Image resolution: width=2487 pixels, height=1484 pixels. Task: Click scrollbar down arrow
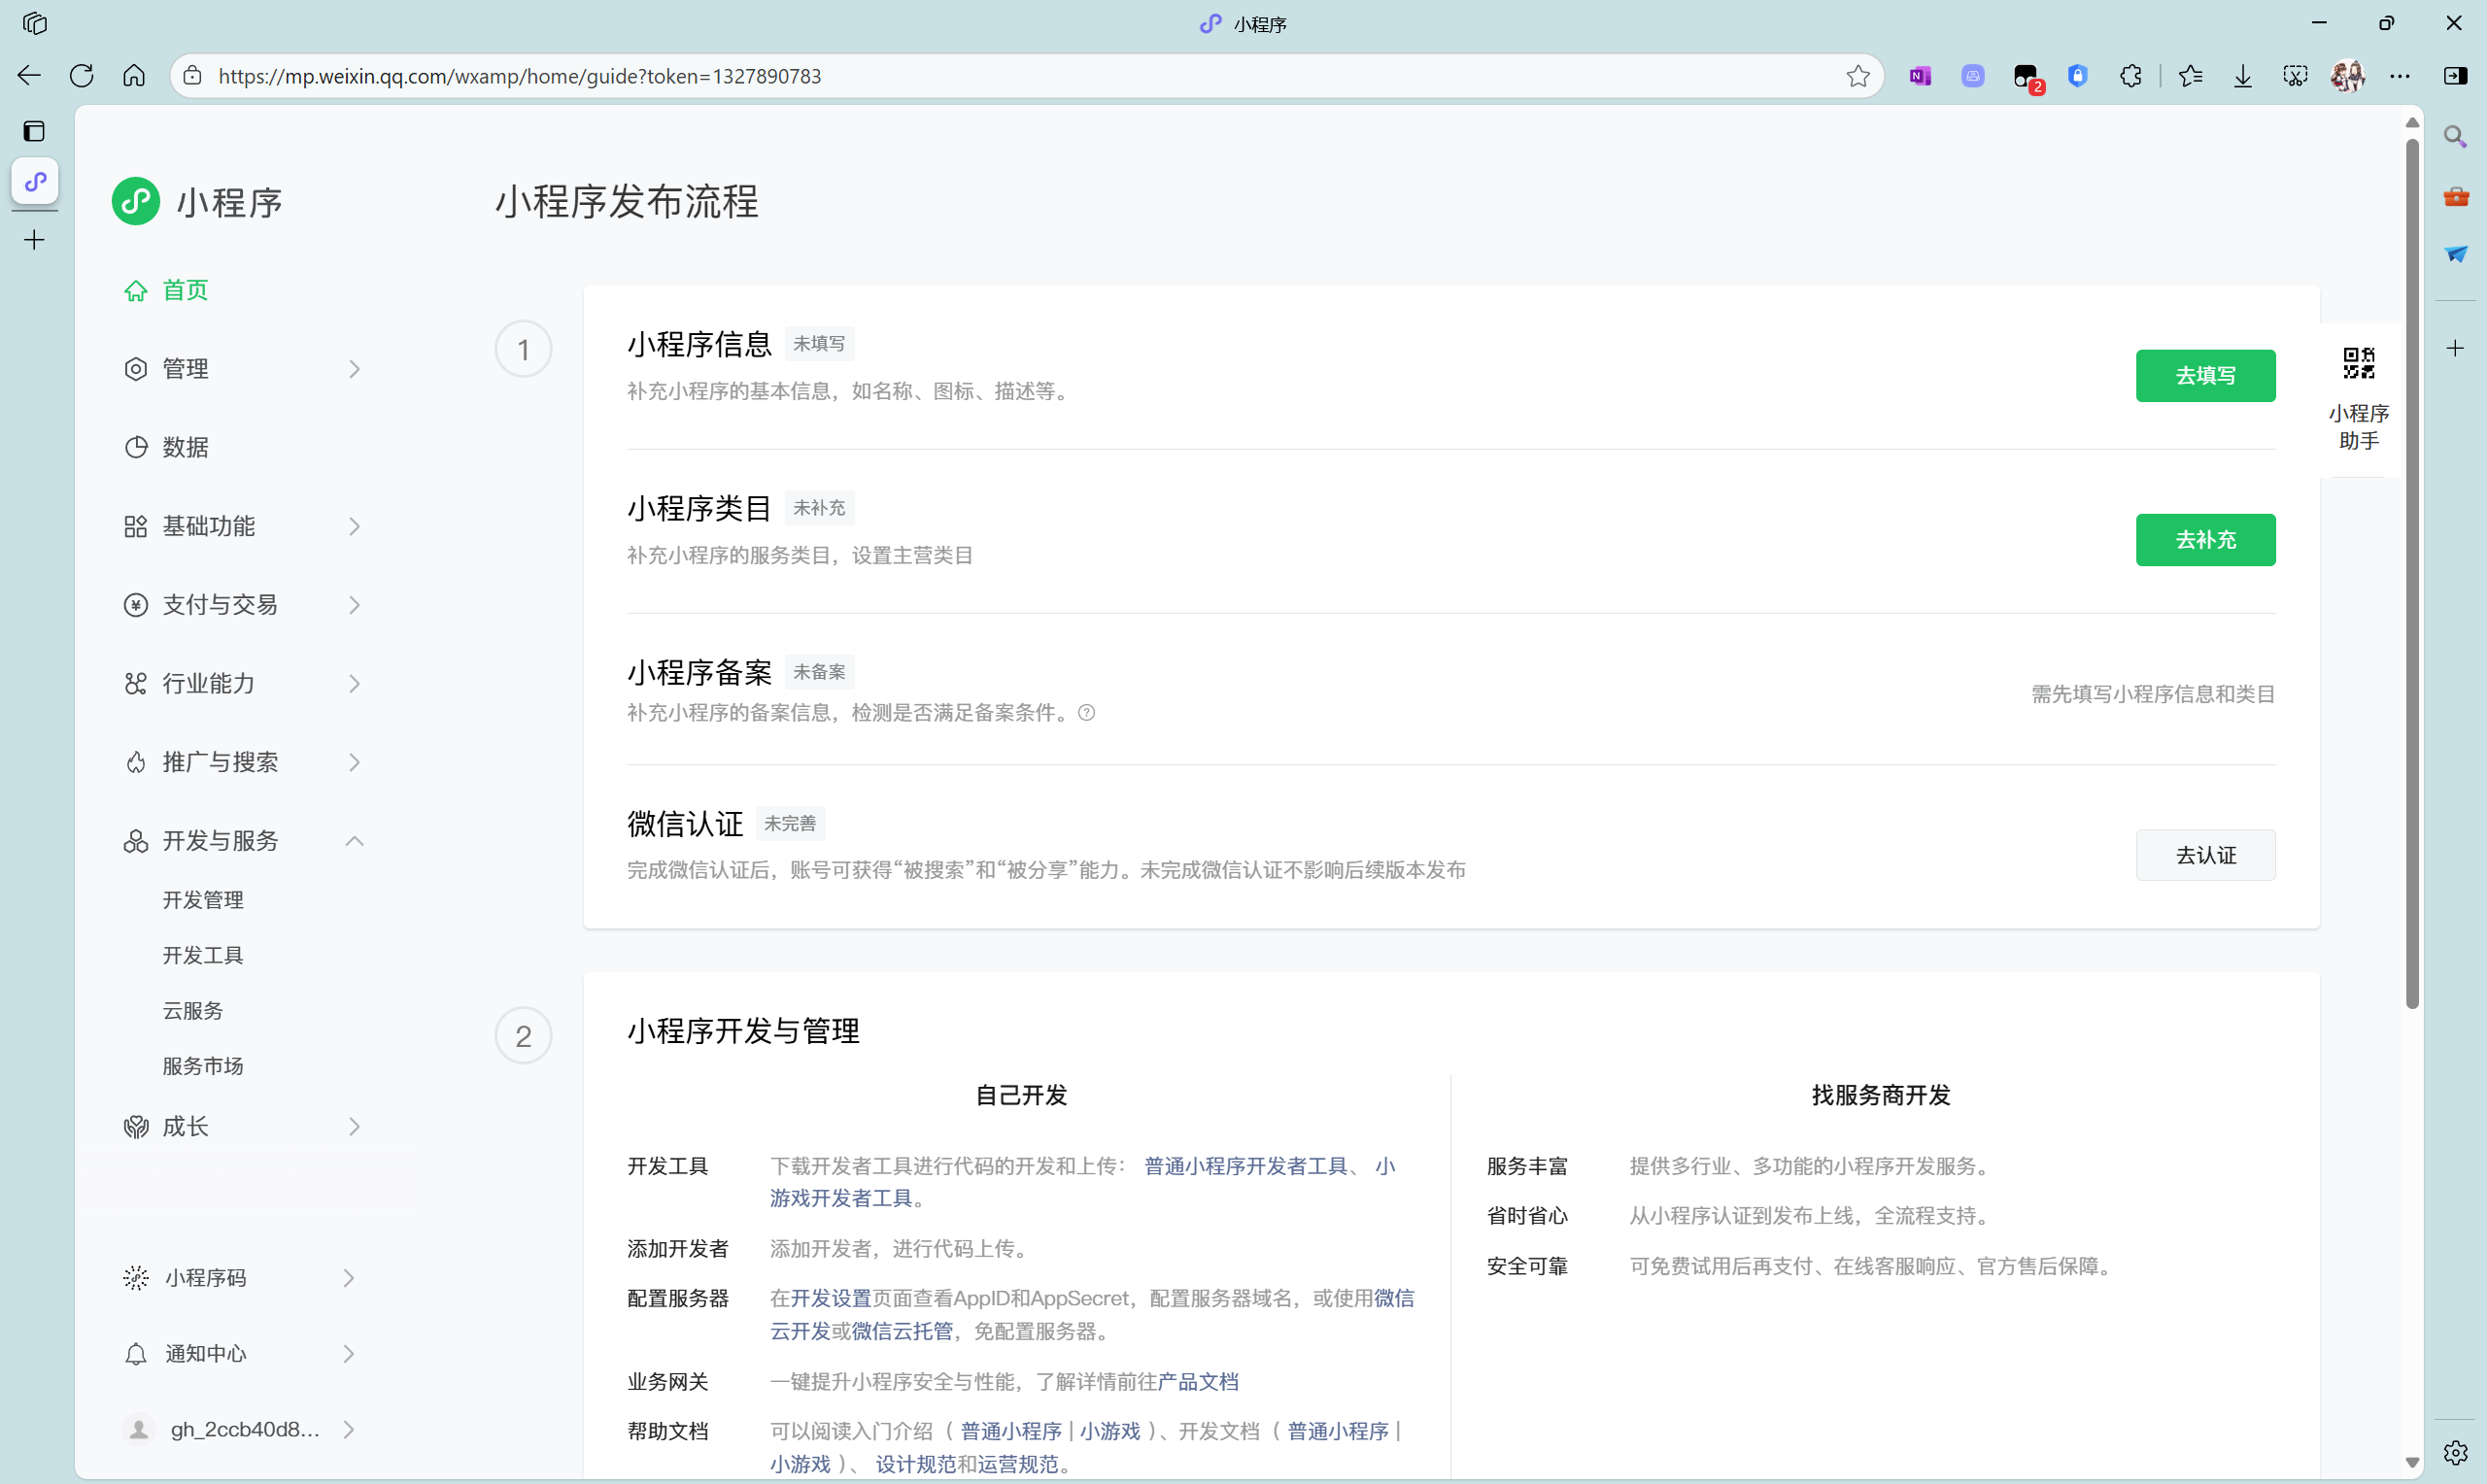(2412, 1463)
